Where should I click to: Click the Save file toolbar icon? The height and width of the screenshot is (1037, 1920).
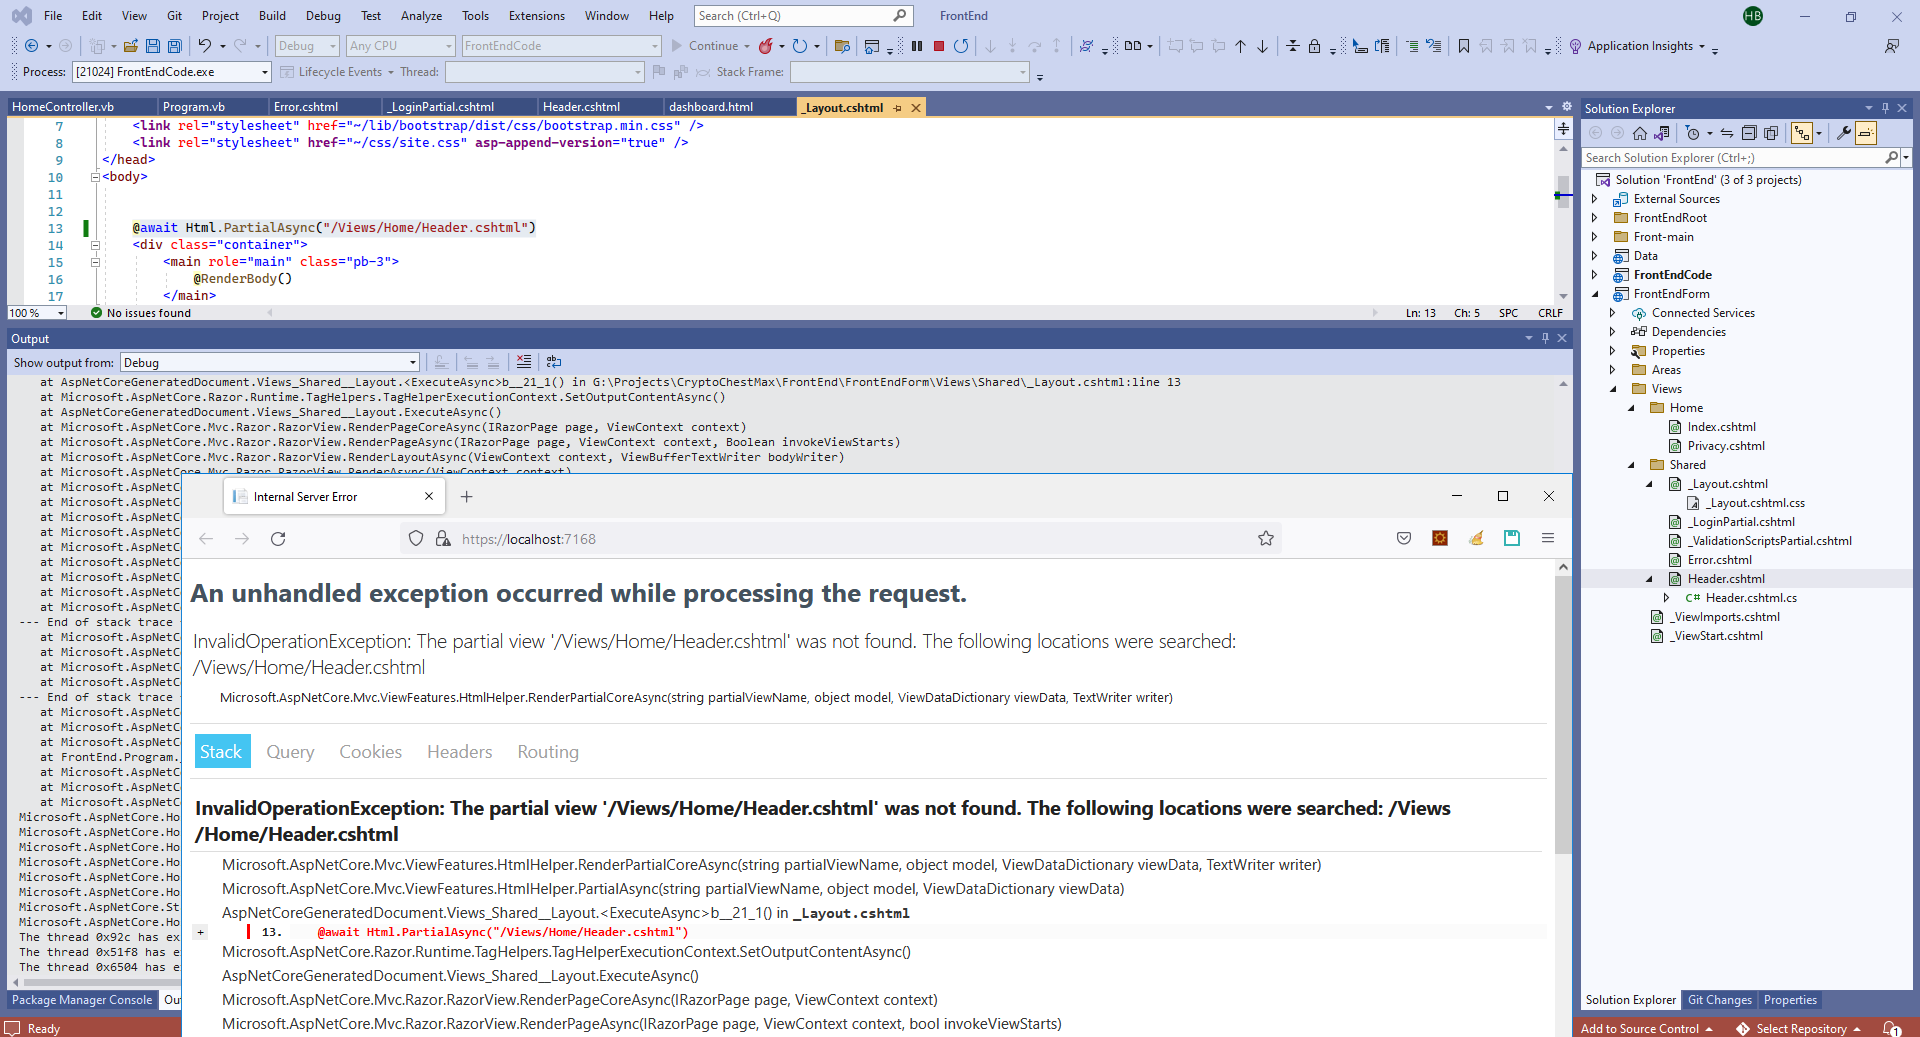pos(153,46)
